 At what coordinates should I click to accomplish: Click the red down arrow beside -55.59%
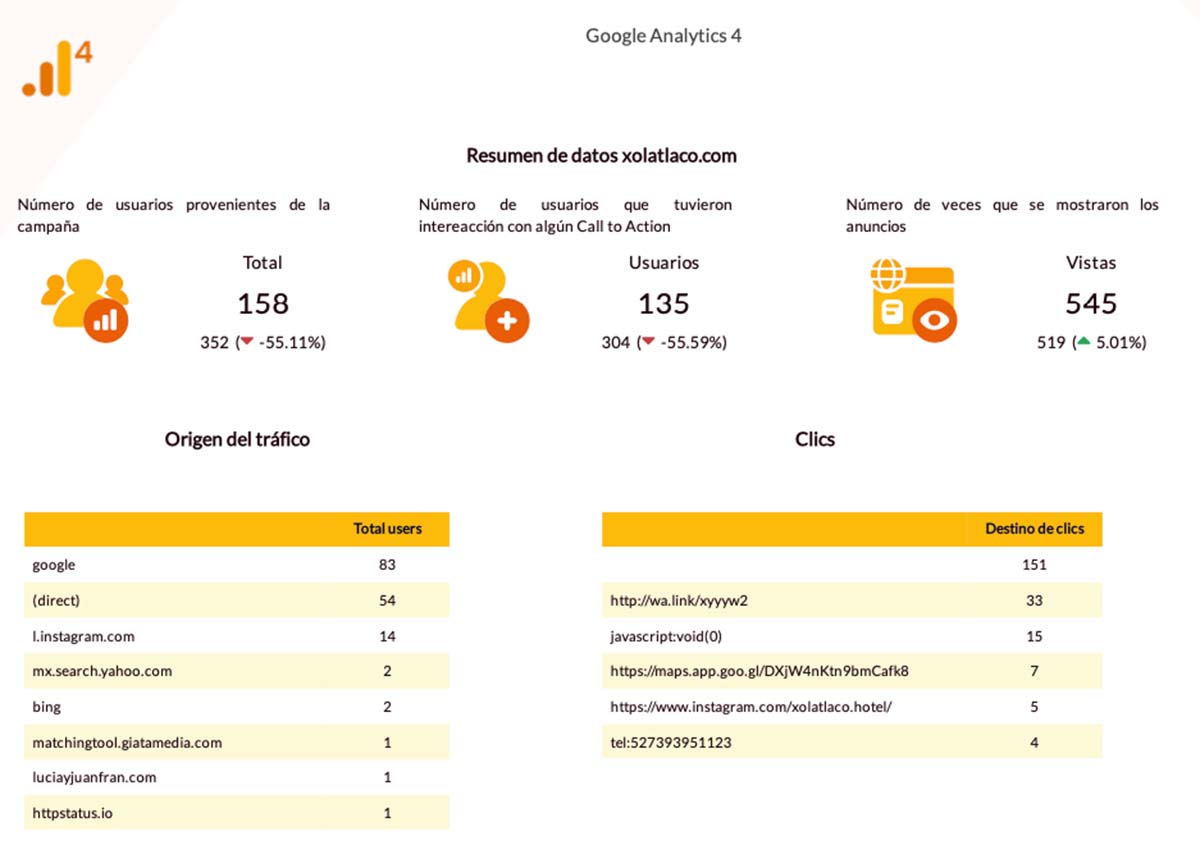[x=648, y=342]
